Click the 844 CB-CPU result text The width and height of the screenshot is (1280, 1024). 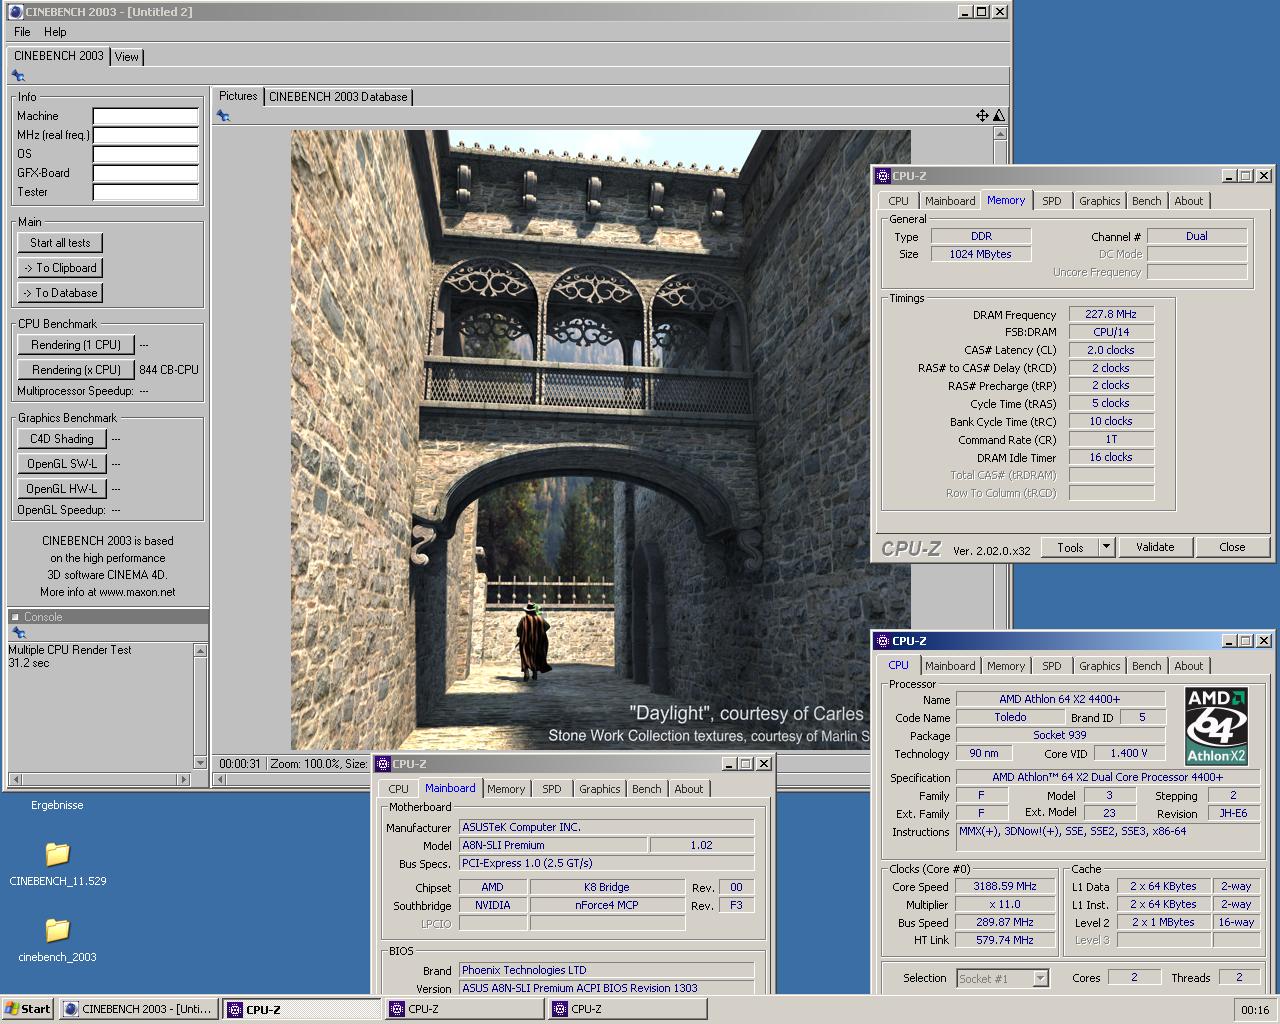[169, 370]
